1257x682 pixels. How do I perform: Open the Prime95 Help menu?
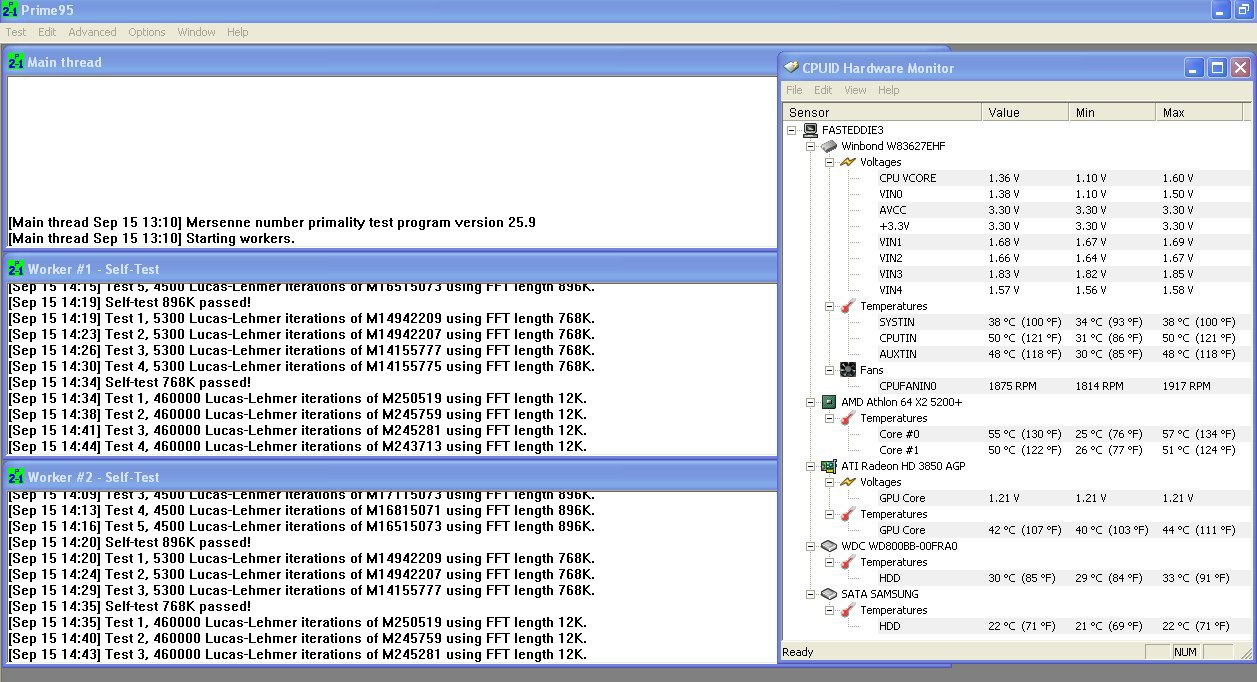pyautogui.click(x=237, y=32)
